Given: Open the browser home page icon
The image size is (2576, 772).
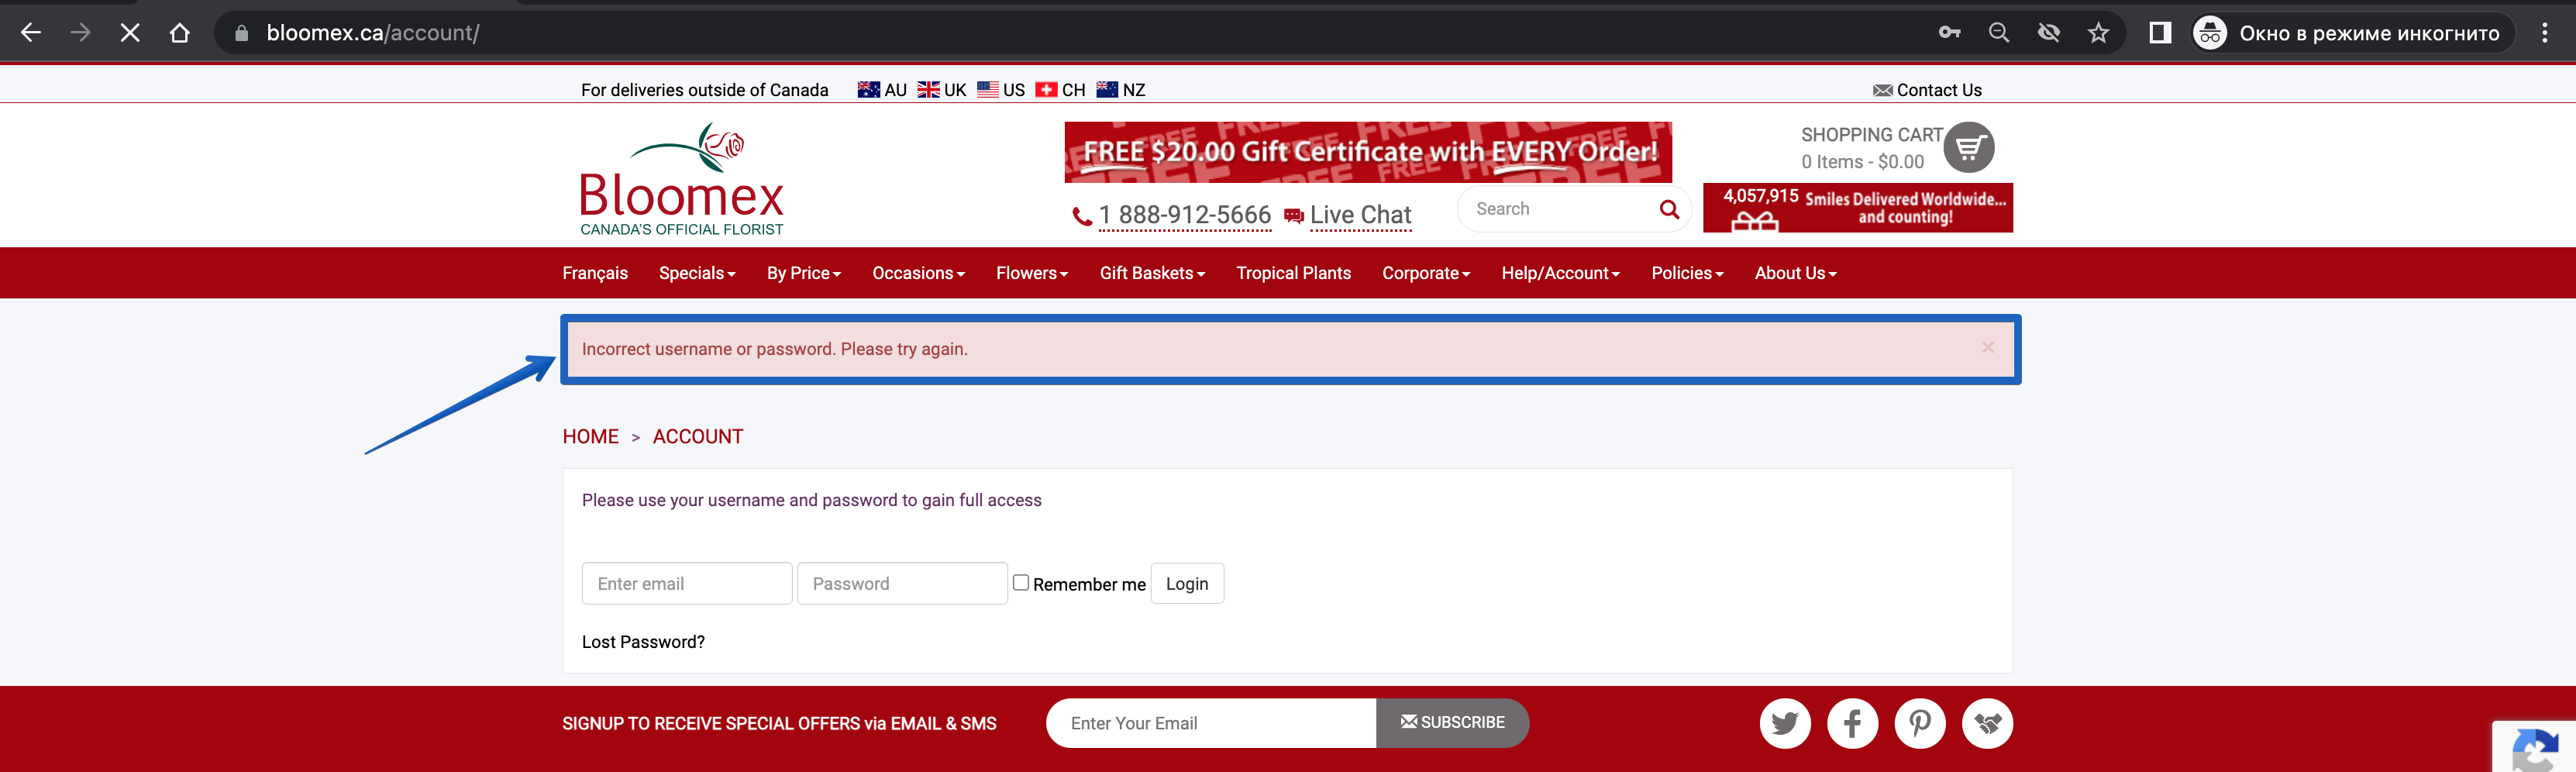Looking at the screenshot, I should coord(179,33).
